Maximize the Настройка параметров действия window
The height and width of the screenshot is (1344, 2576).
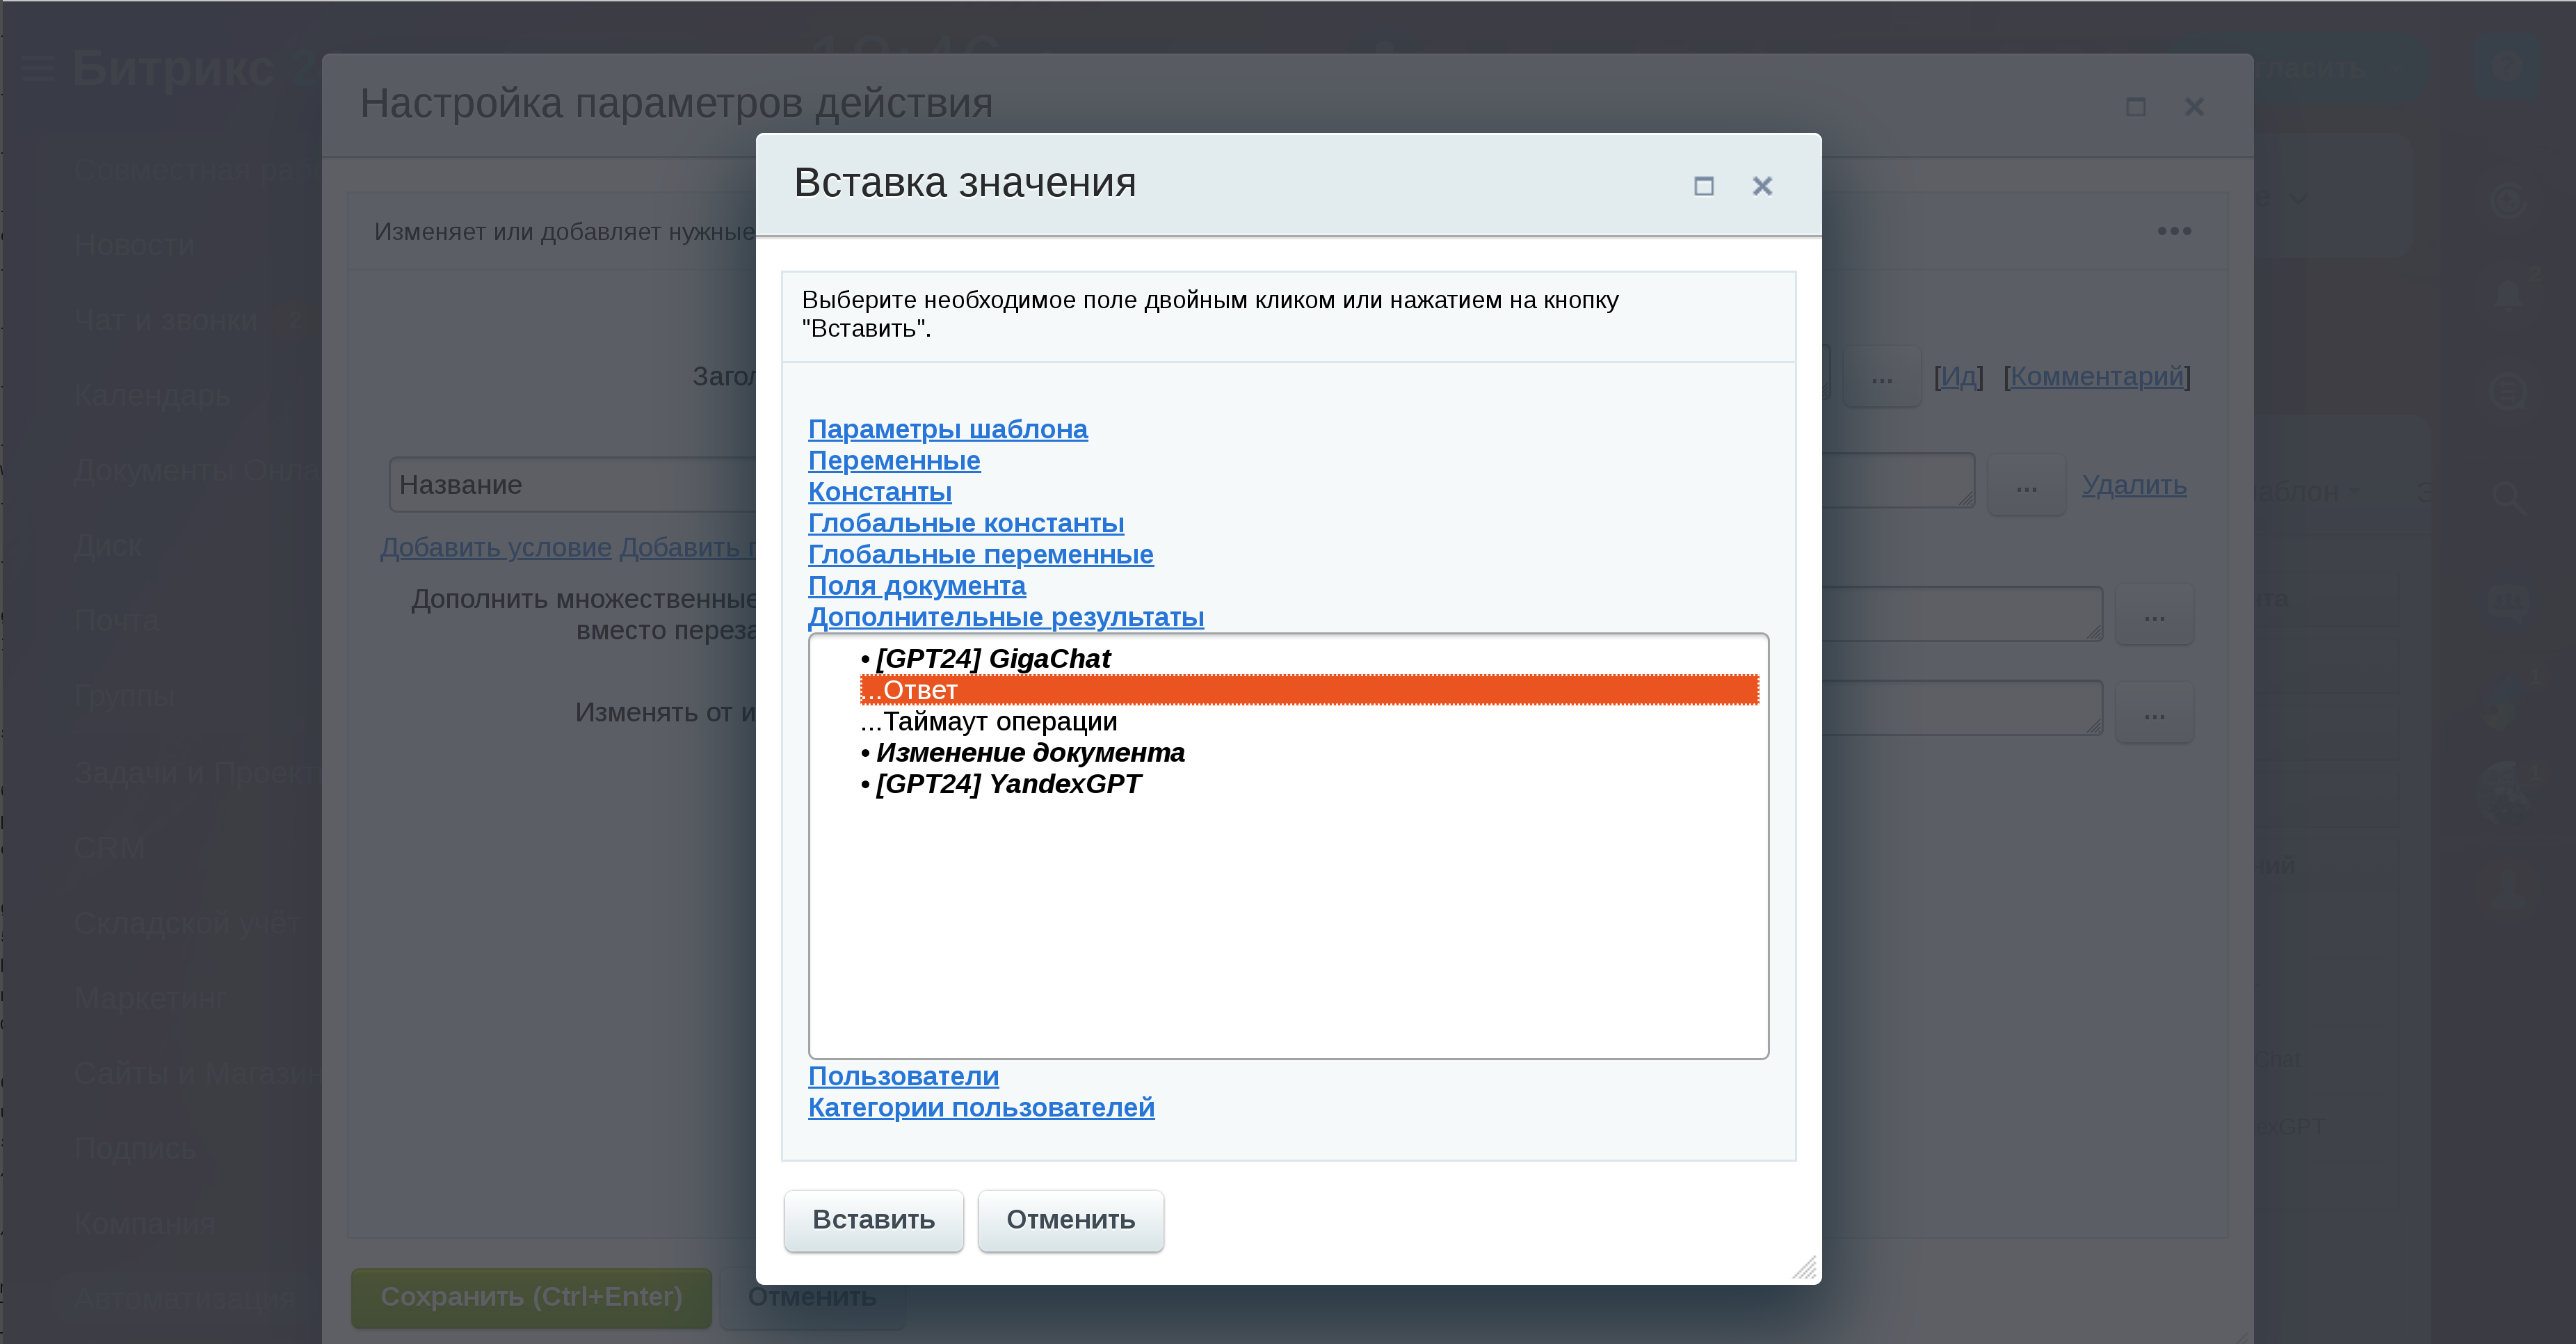(2136, 107)
